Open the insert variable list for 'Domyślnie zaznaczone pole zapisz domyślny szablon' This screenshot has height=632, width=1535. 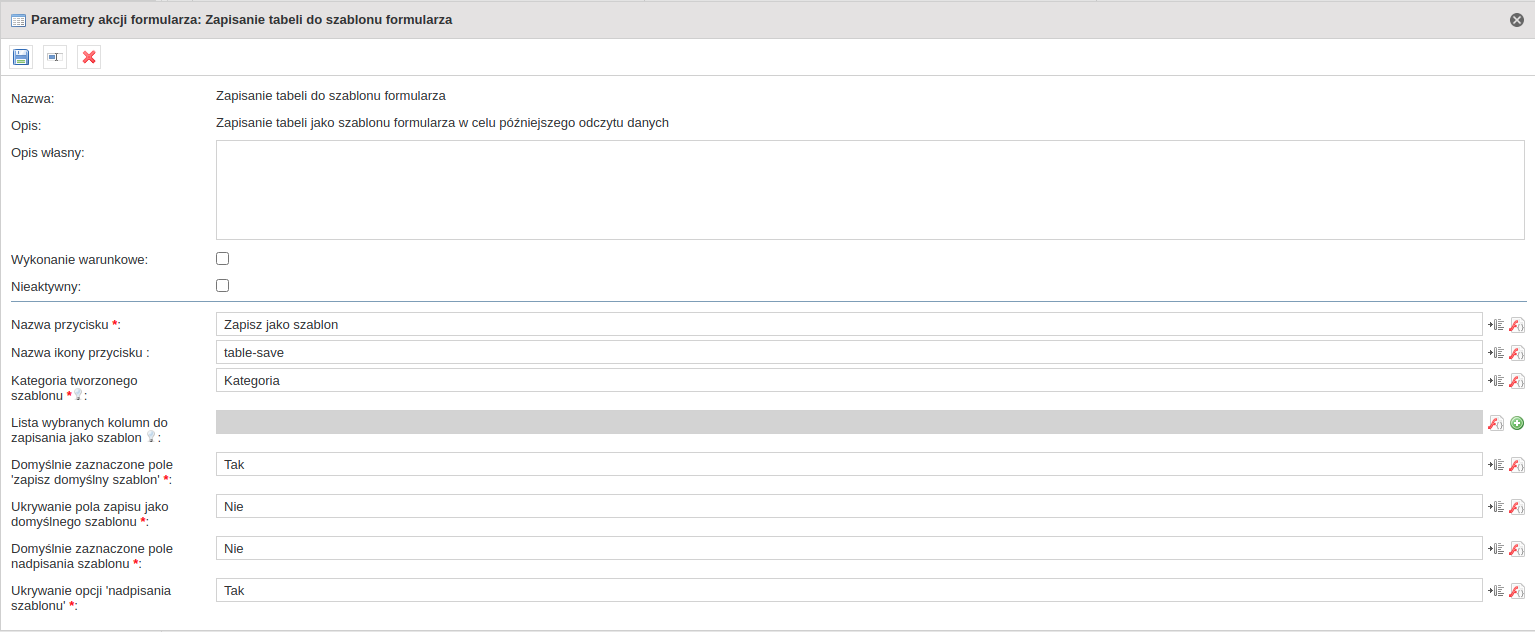pos(1496,465)
